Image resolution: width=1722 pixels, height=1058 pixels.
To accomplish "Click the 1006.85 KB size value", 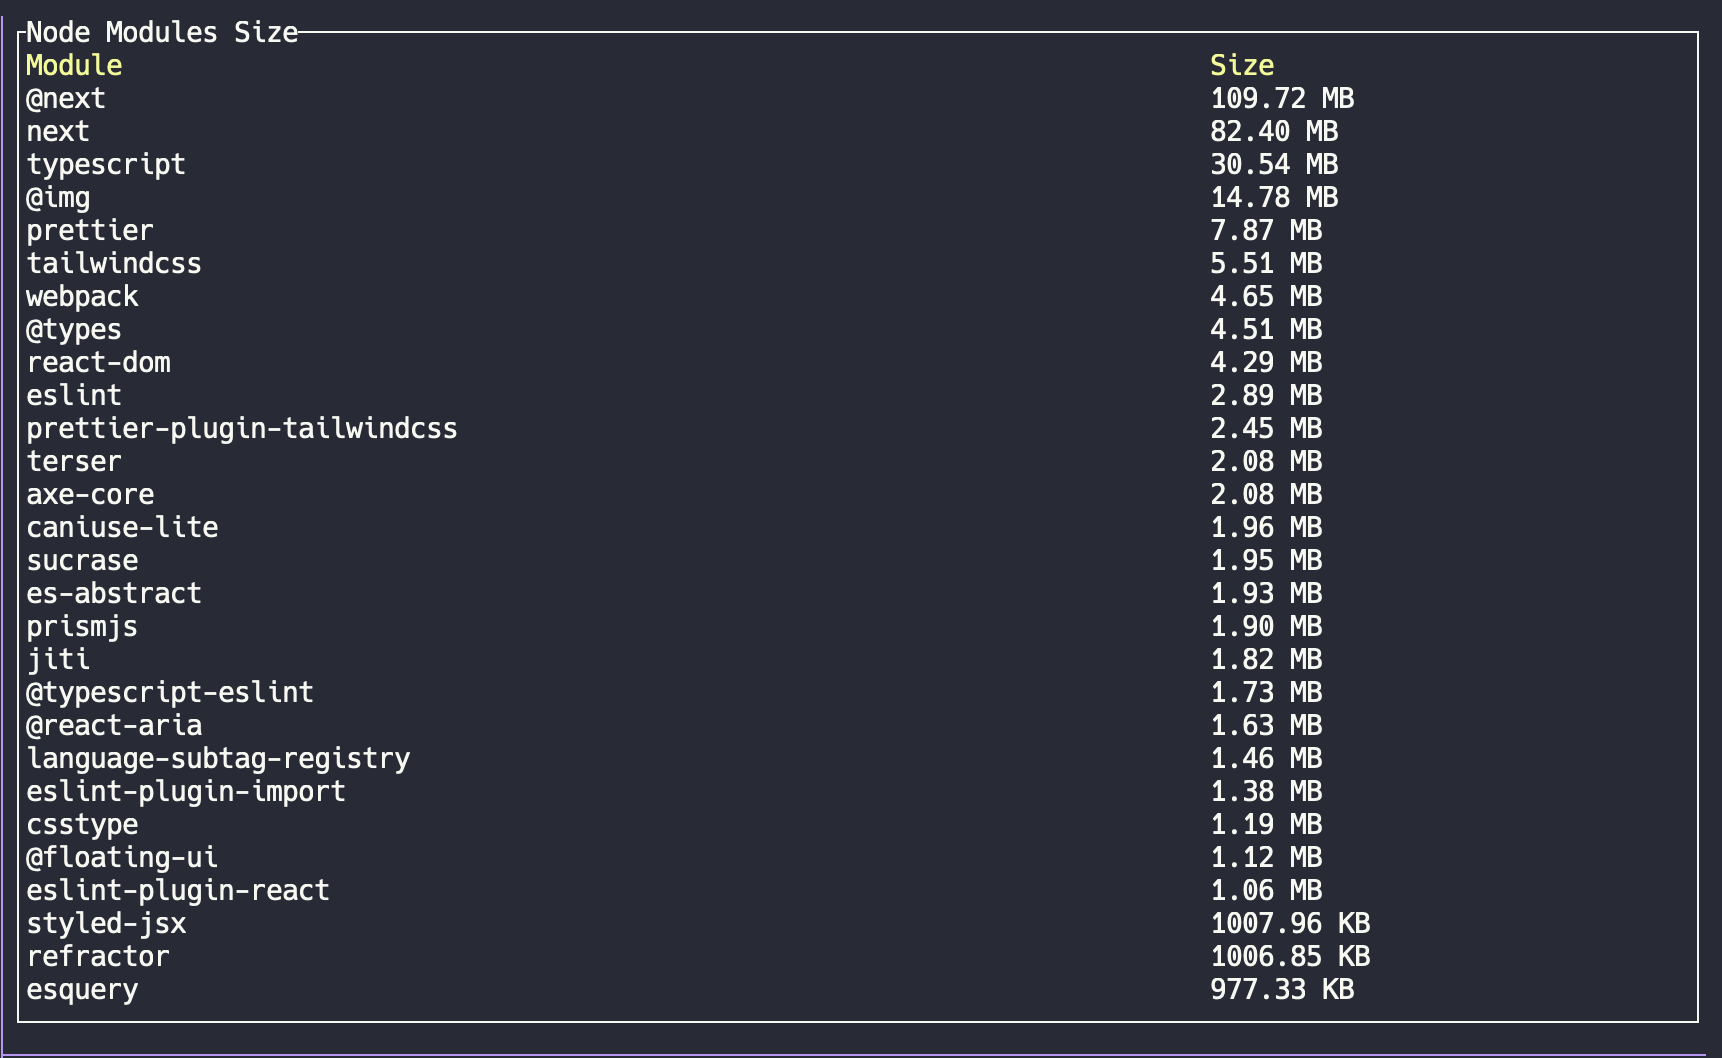I will point(1290,957).
